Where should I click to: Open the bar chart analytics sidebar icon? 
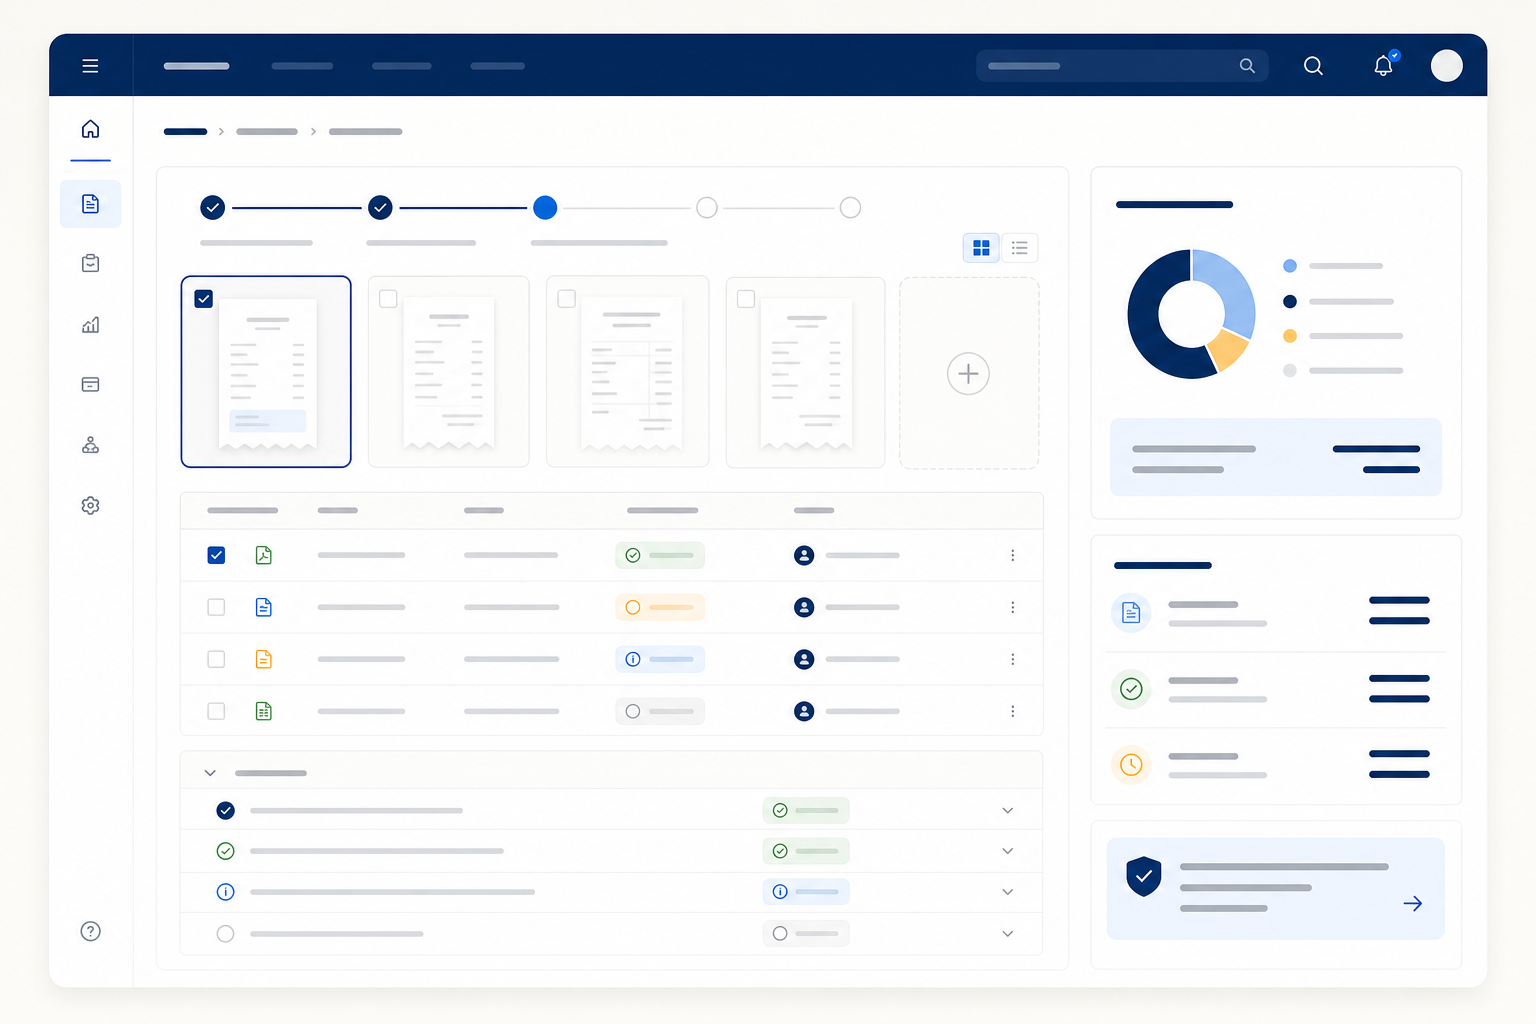(x=90, y=324)
